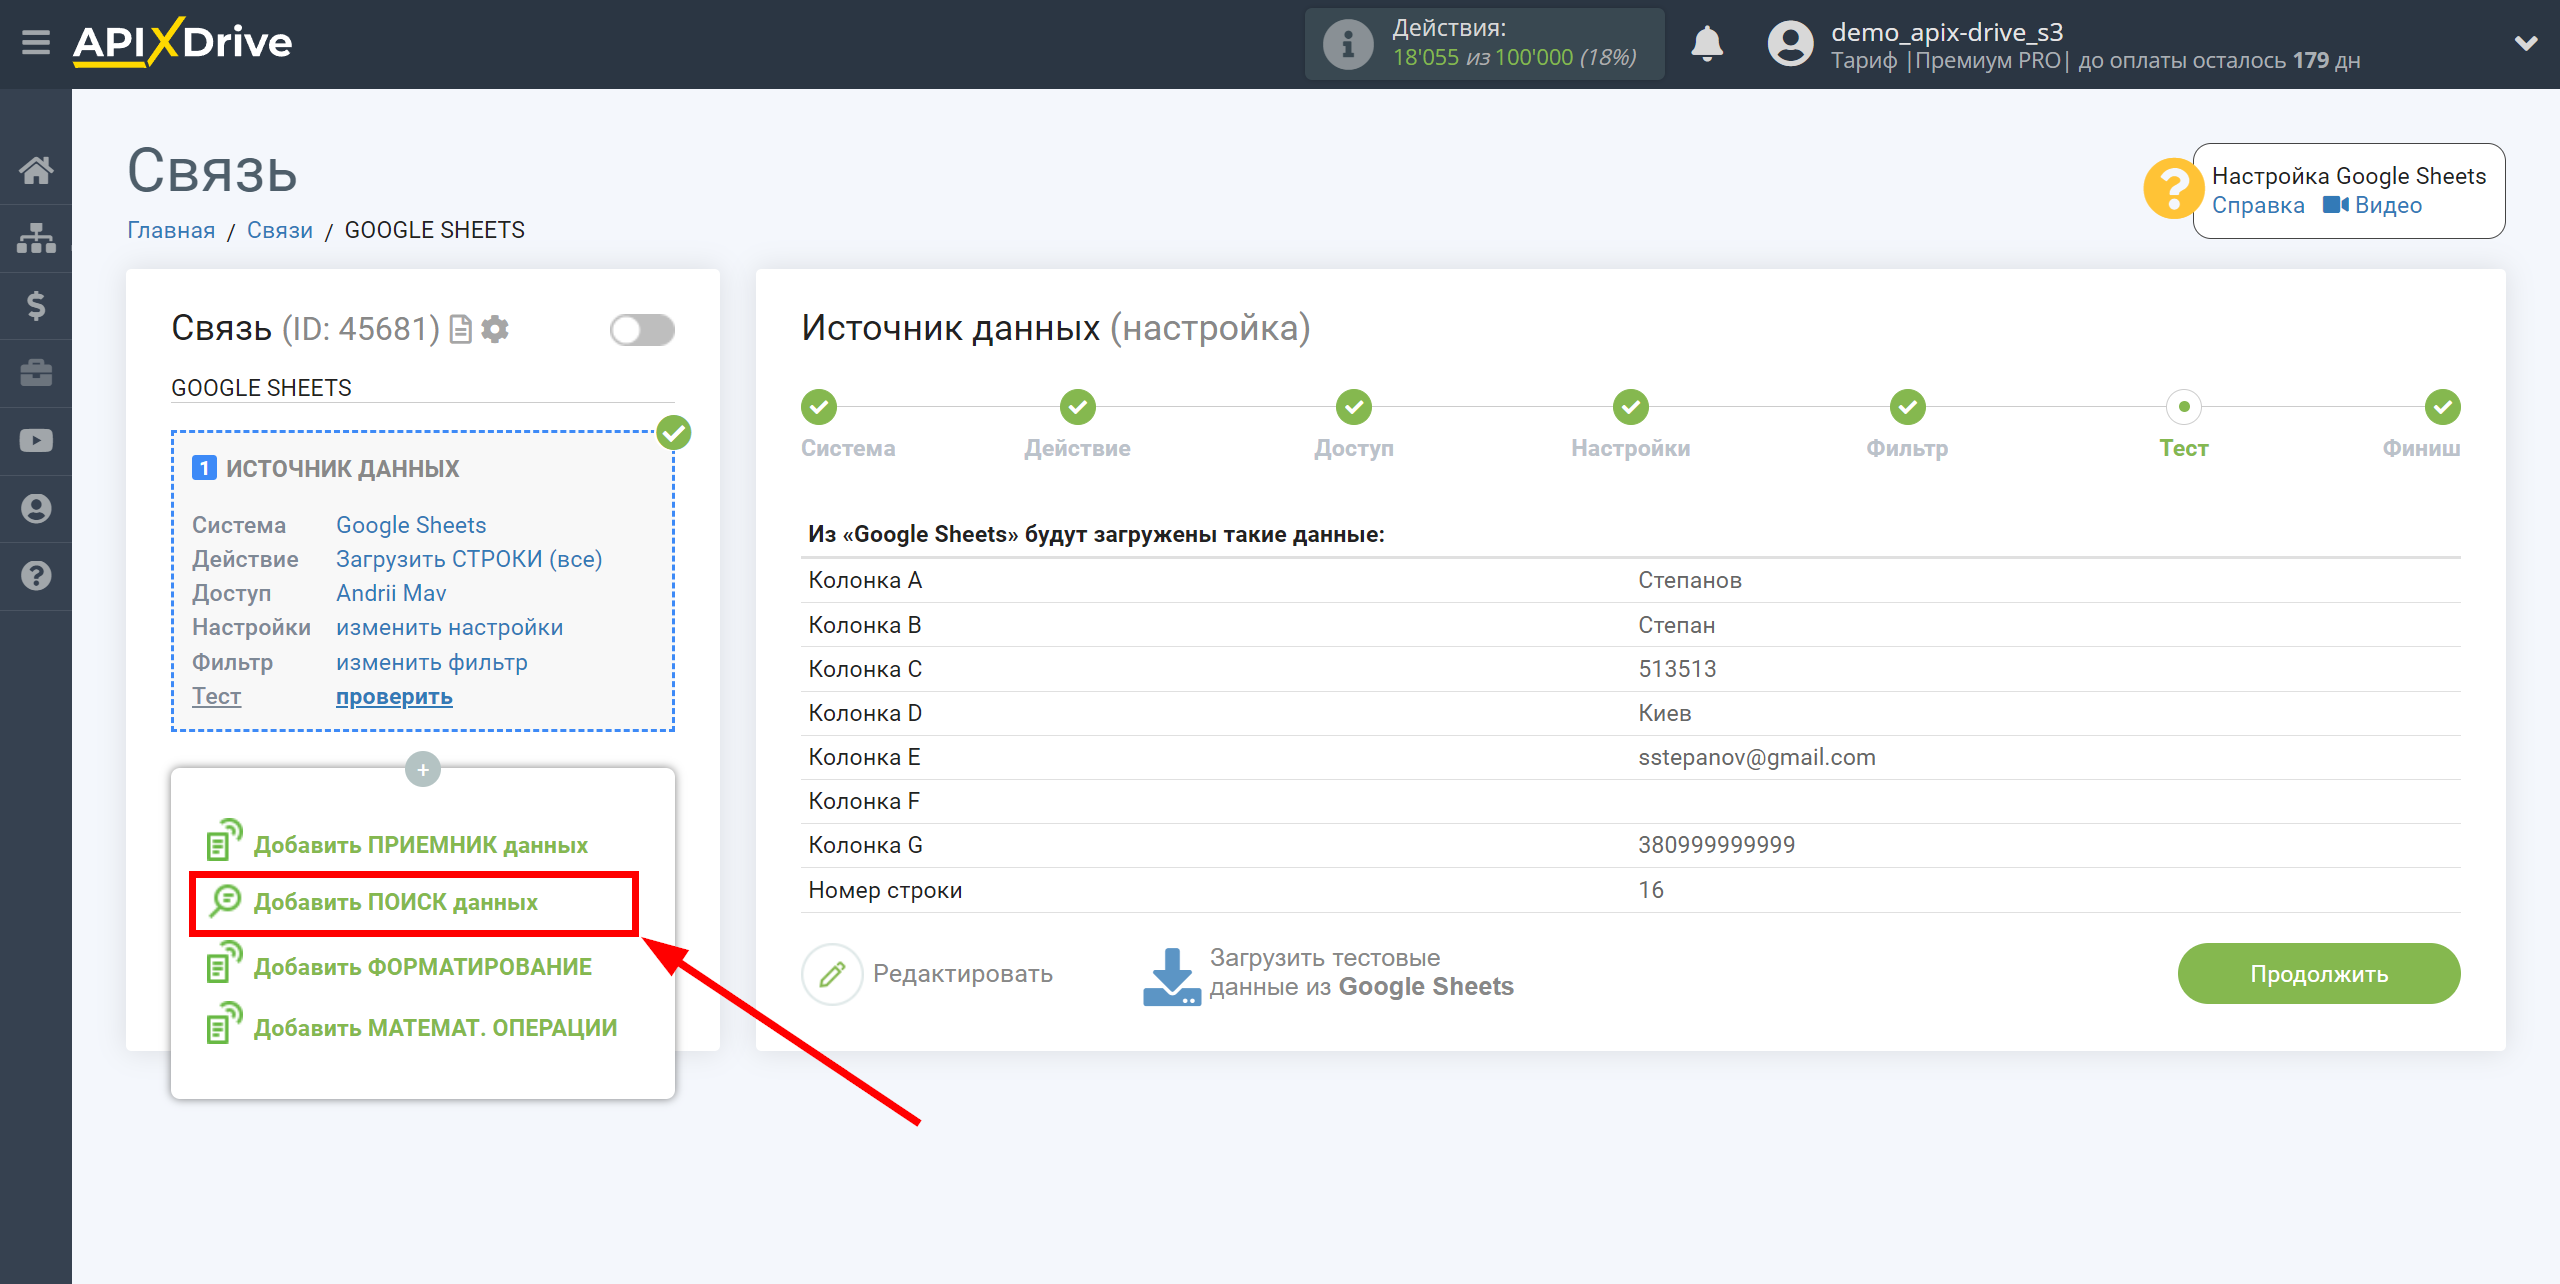This screenshot has height=1284, width=2560.
Task: Toggle the connection on/off switch
Action: point(642,330)
